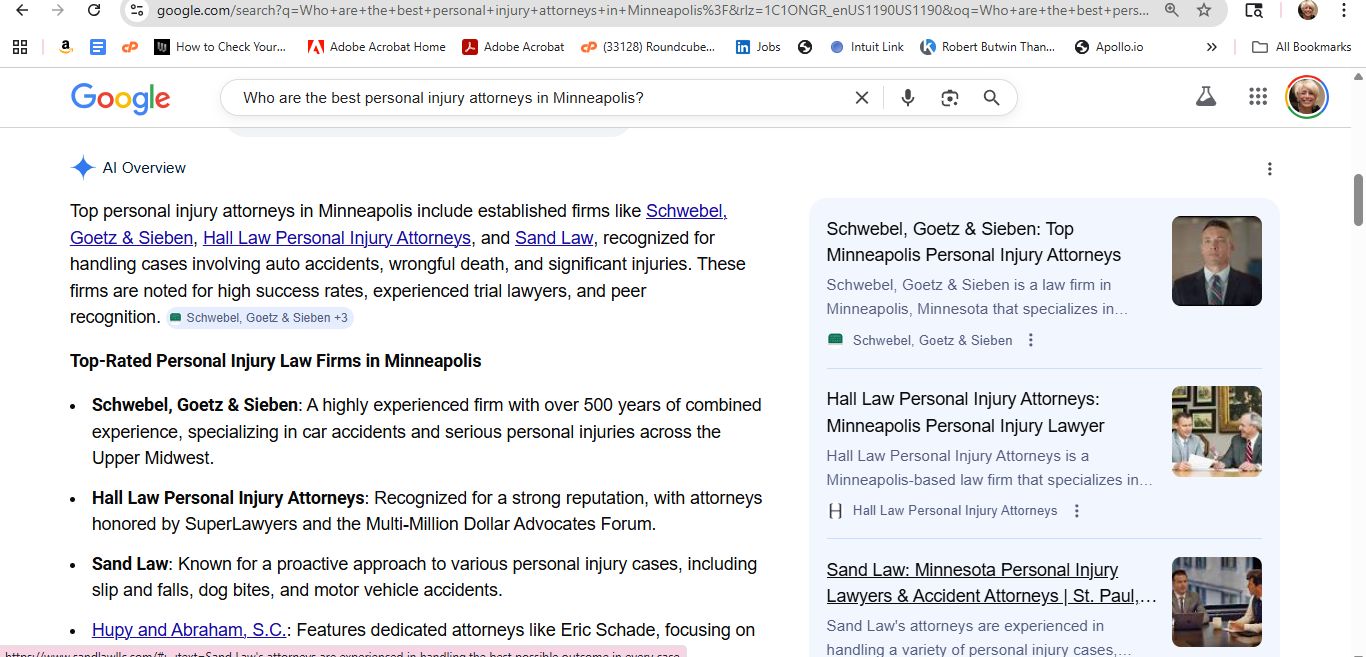Open the globe bookmark next to Jobs
The image size is (1366, 657).
pos(805,47)
